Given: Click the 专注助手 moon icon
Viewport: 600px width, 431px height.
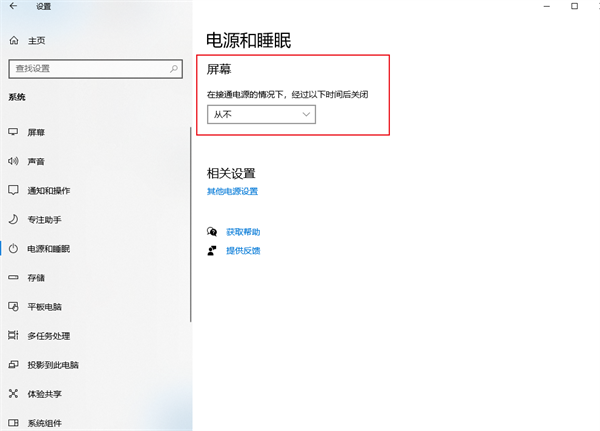Looking at the screenshot, I should pos(13,219).
